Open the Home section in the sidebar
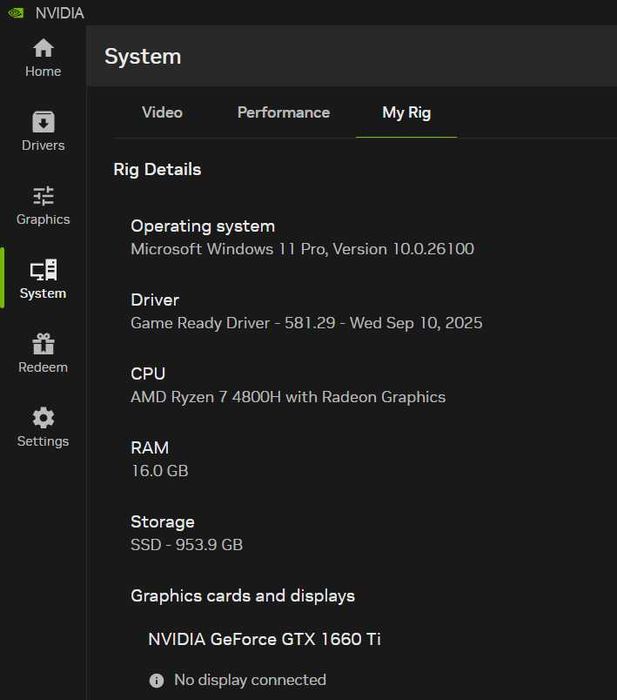This screenshot has height=700, width=617. (43, 58)
